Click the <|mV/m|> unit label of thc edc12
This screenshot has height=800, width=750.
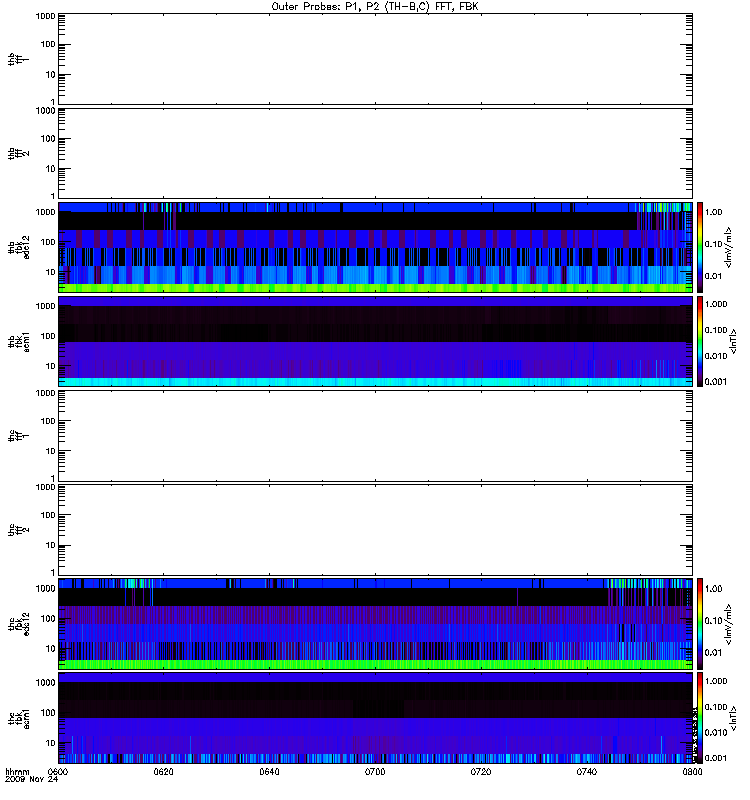[x=729, y=624]
